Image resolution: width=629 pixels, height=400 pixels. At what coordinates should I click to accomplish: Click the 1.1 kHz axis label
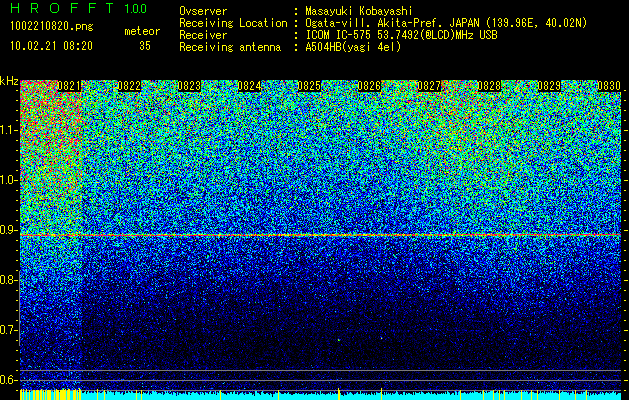point(9,130)
